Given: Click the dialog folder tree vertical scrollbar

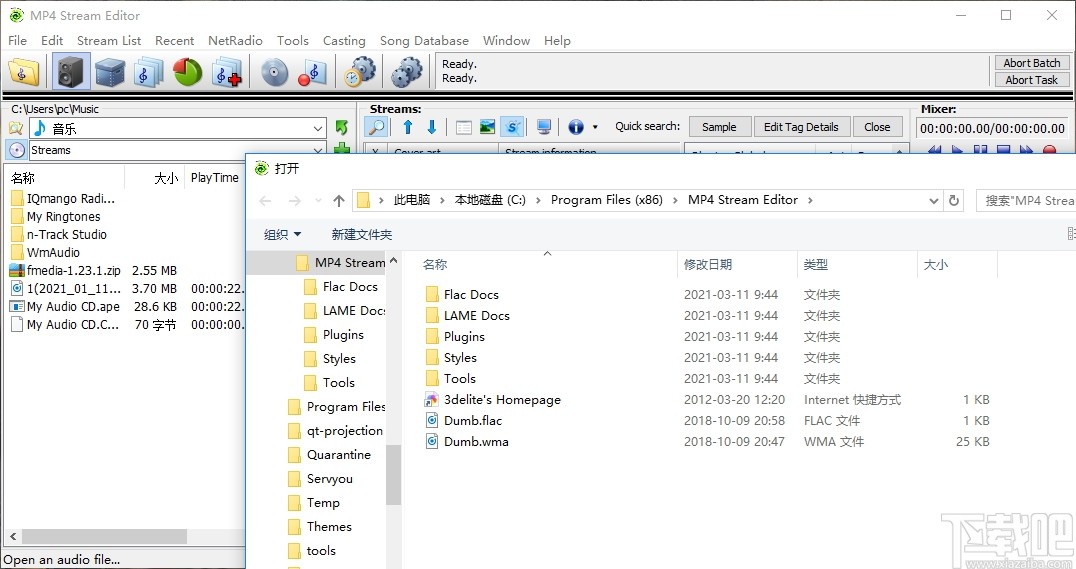Looking at the screenshot, I should click(393, 475).
